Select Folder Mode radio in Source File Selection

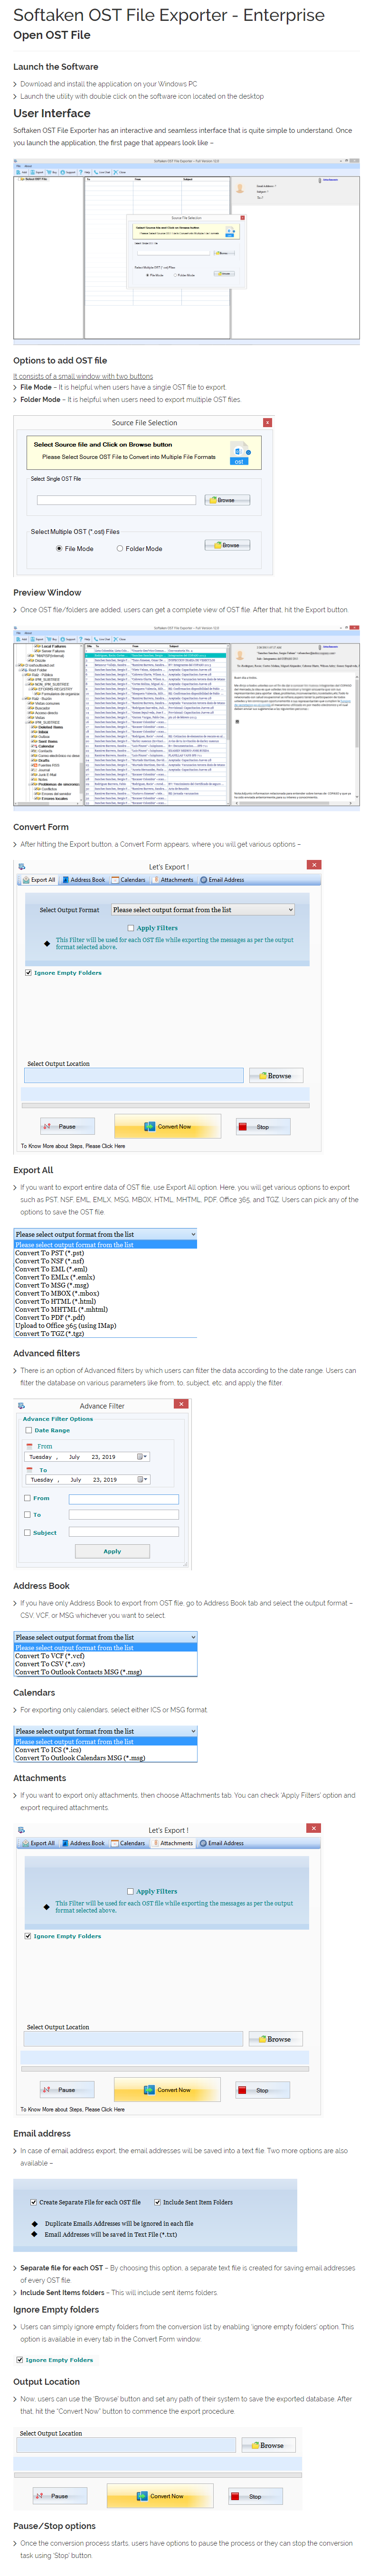click(x=120, y=548)
